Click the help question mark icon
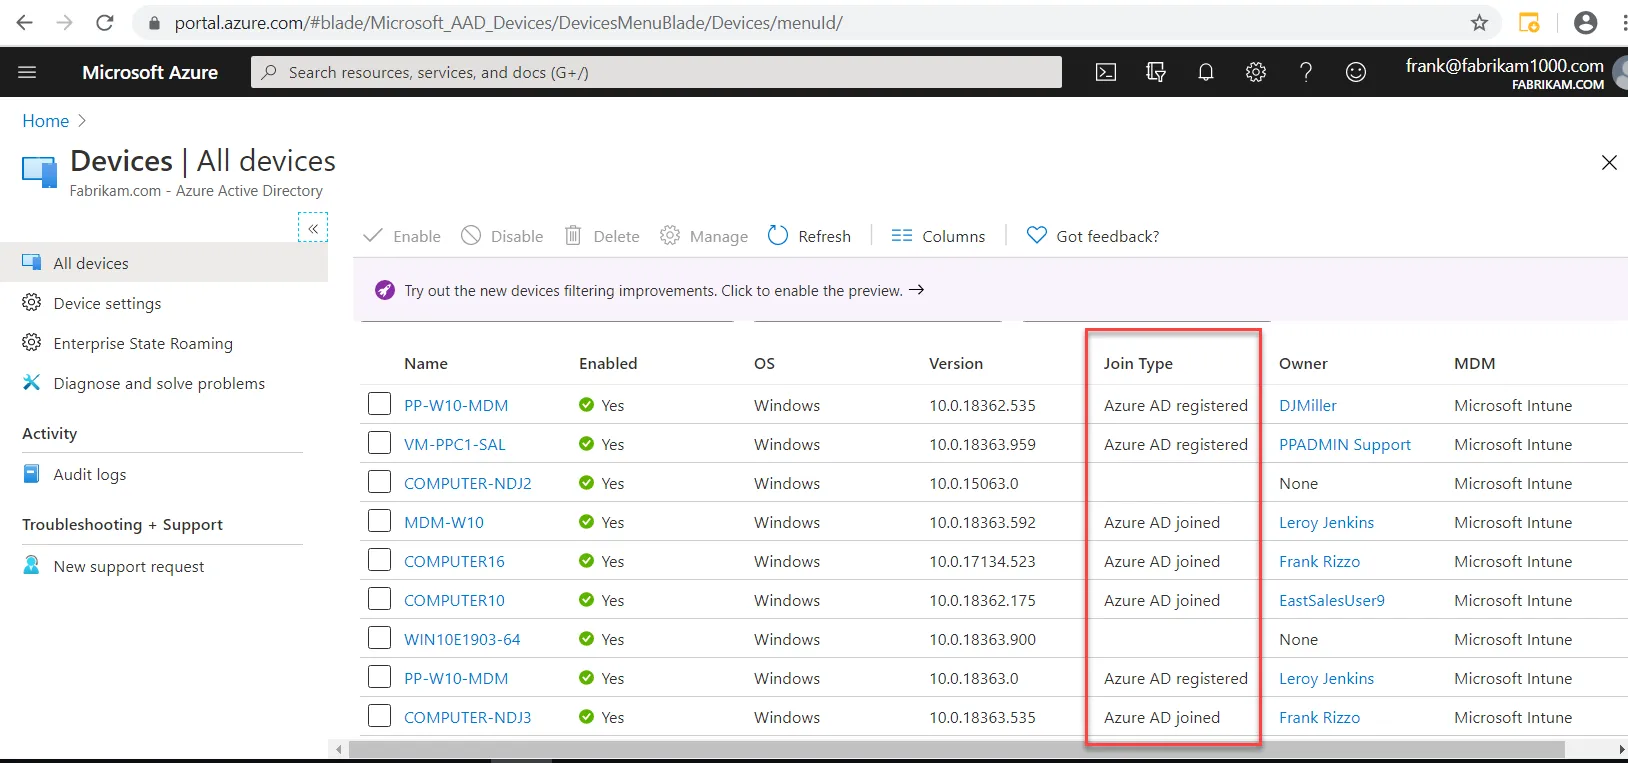 tap(1306, 72)
